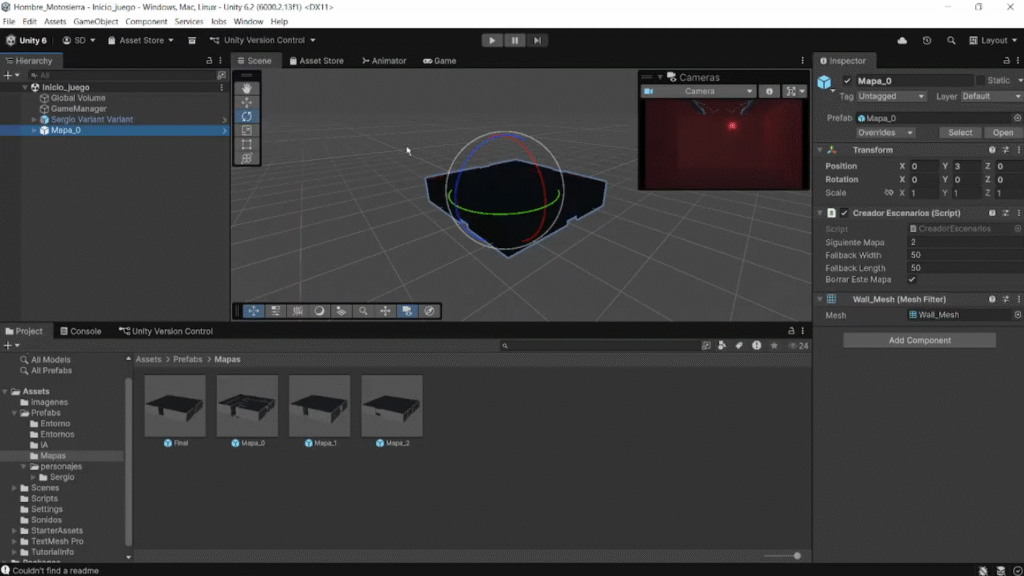Toggle the Mapa_0 active checkbox in Inspector

[x=848, y=81]
